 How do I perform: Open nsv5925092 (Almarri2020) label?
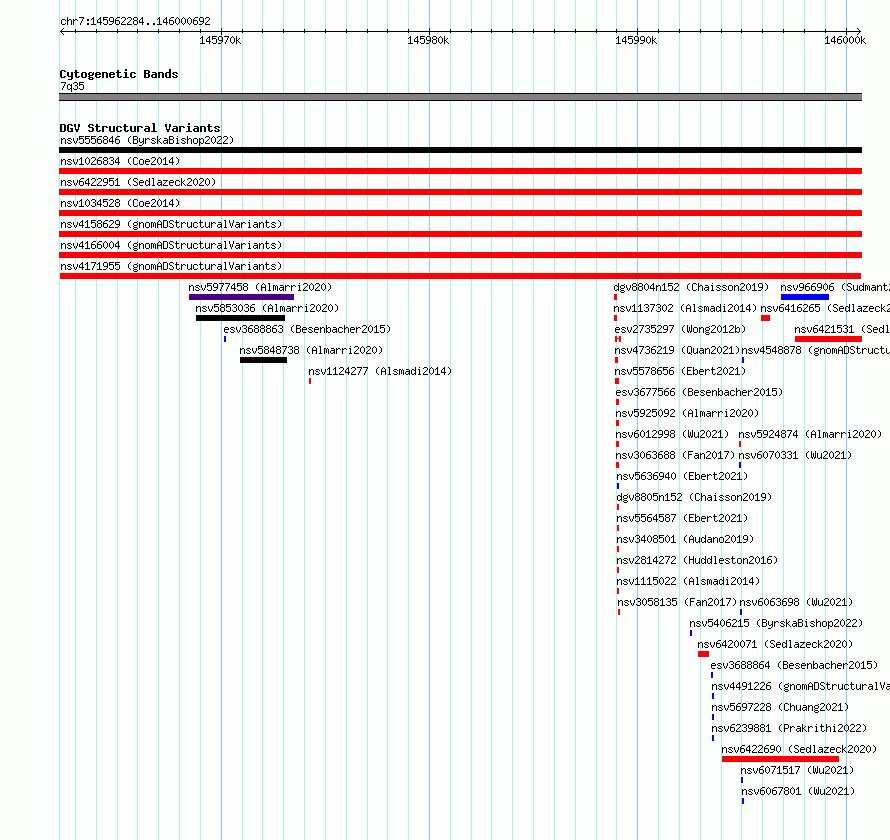pyautogui.click(x=687, y=413)
